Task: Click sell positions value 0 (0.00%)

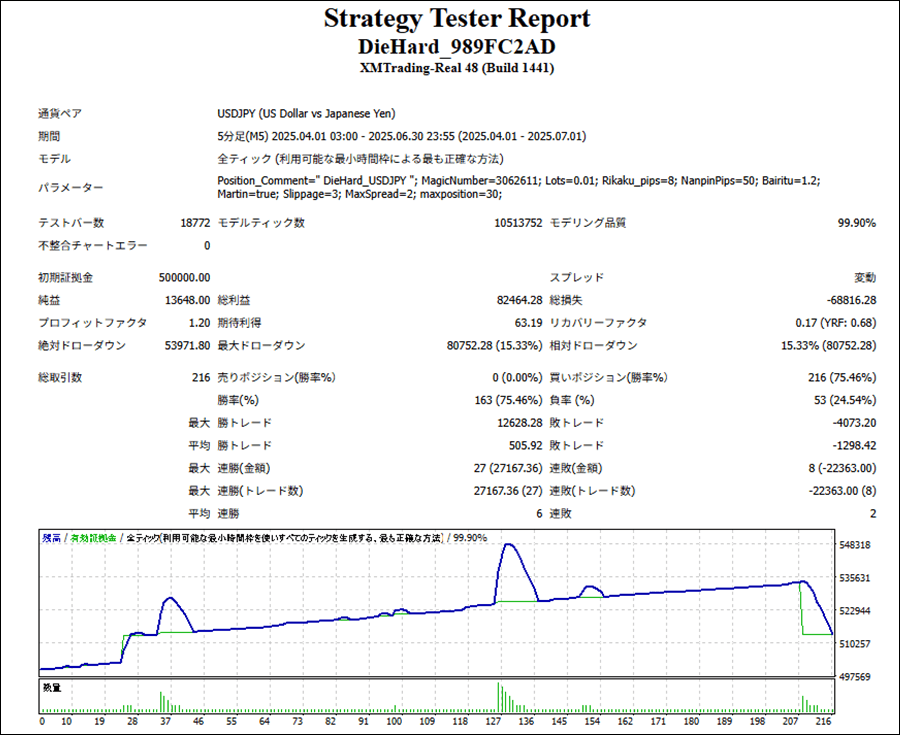Action: tap(517, 378)
